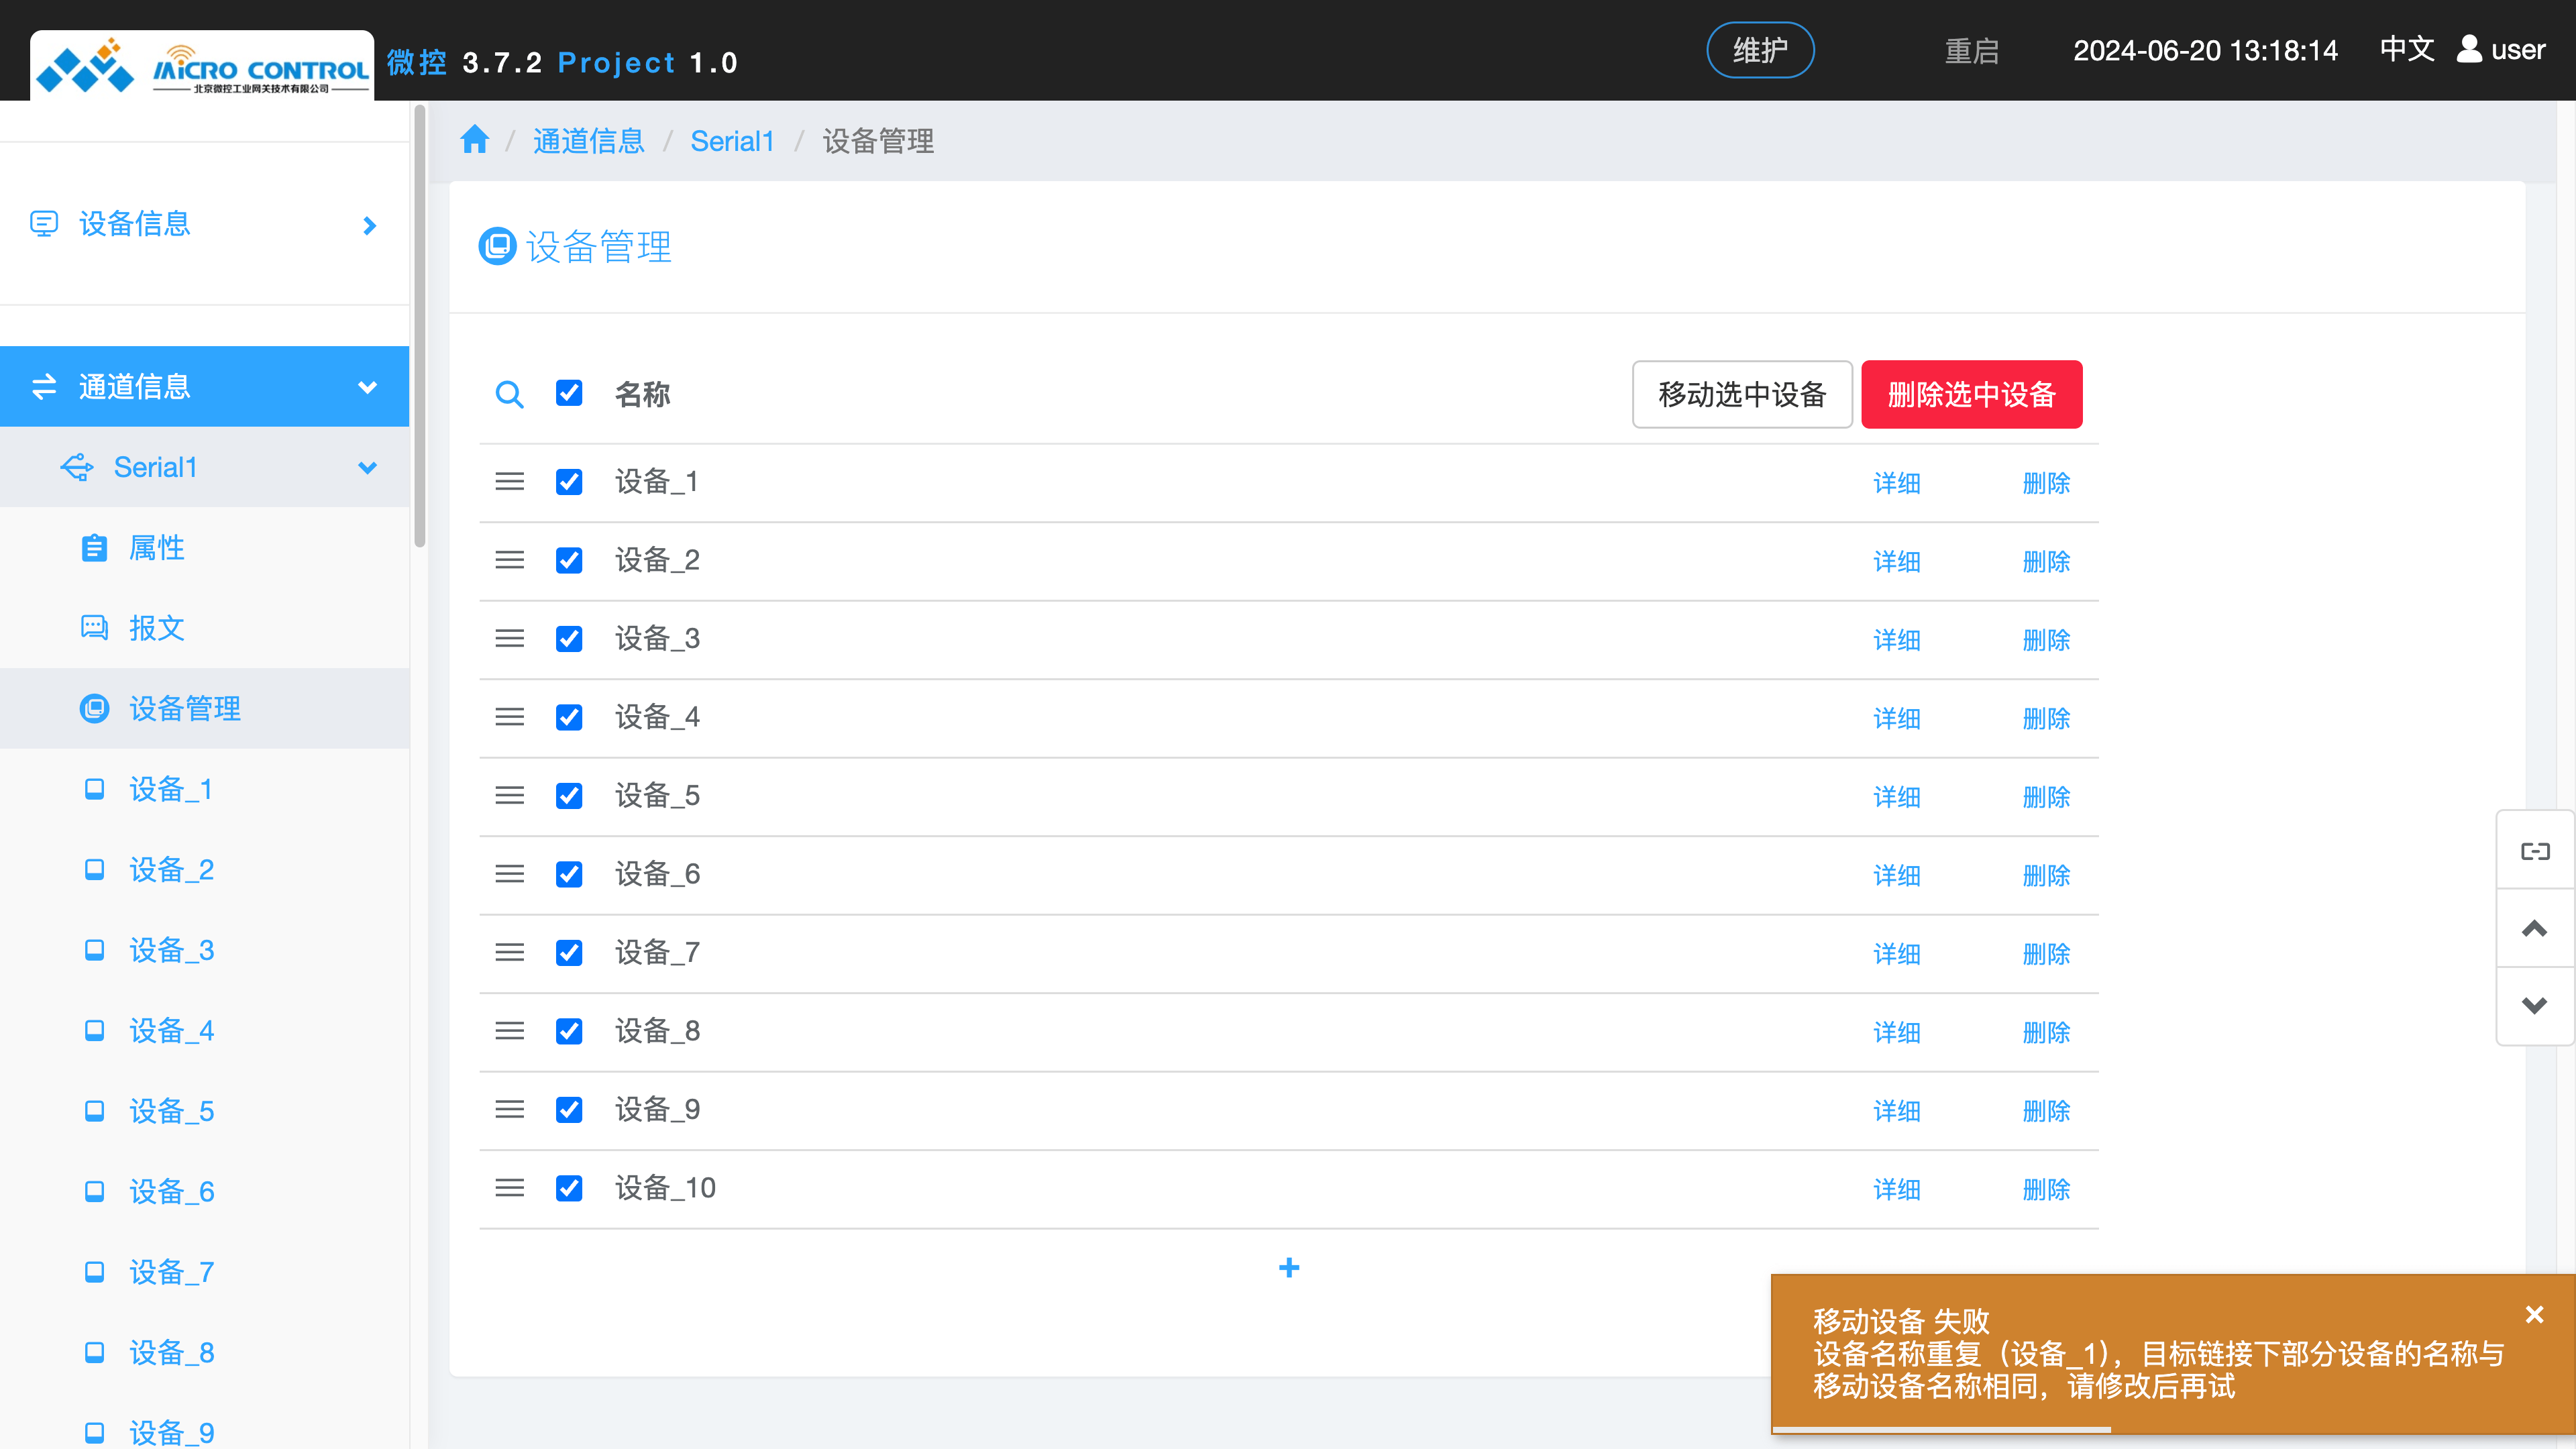Uncheck the select-all checkbox next to 名称

[x=569, y=393]
